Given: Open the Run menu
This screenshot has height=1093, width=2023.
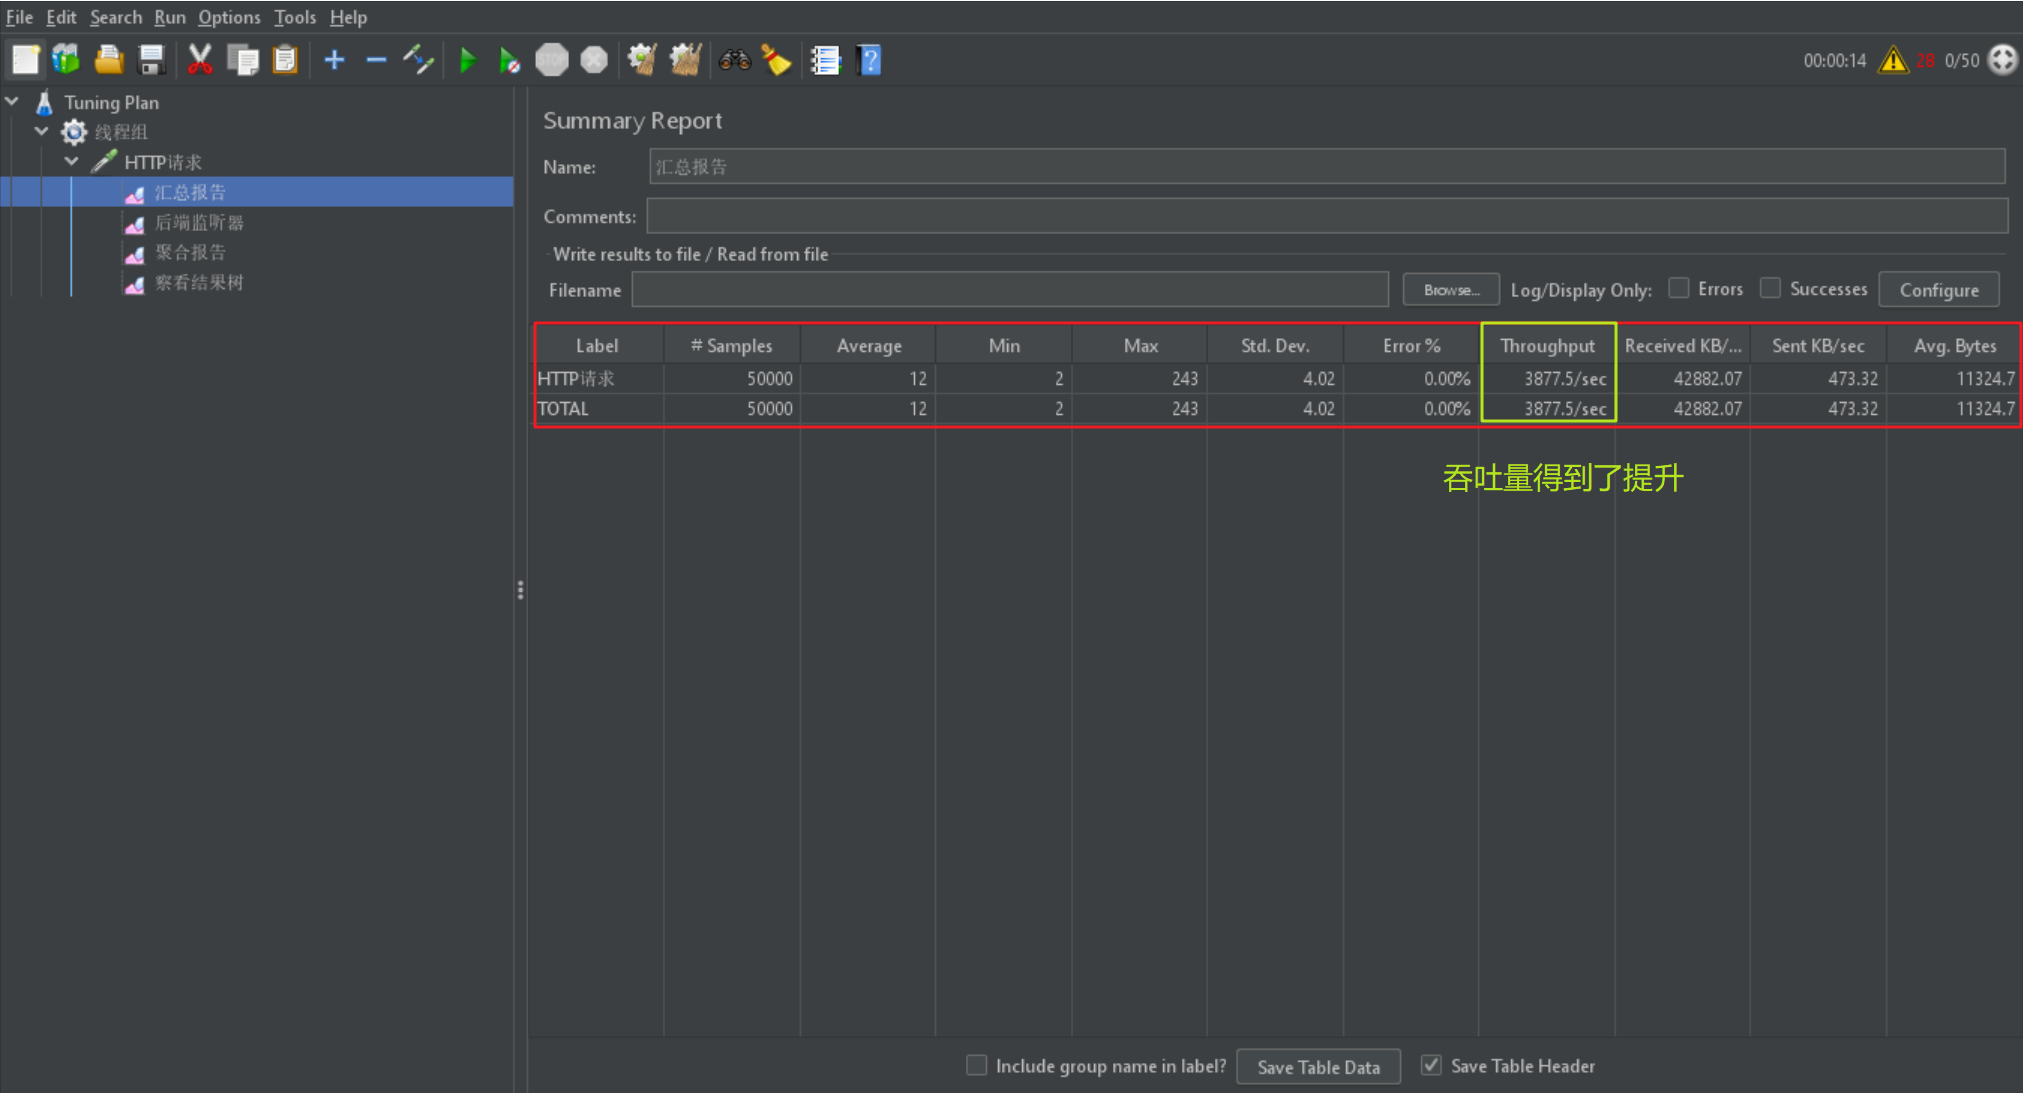Looking at the screenshot, I should pyautogui.click(x=170, y=17).
